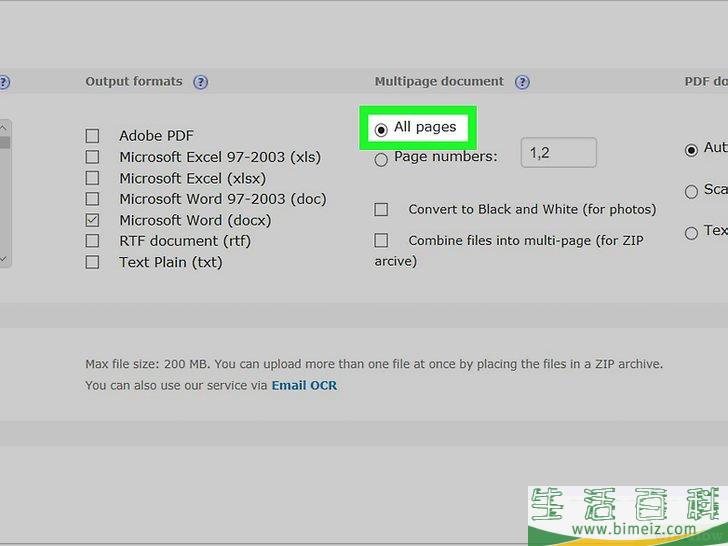This screenshot has height=546, width=728.
Task: Check RTF document (rtf) format
Action: (92, 241)
